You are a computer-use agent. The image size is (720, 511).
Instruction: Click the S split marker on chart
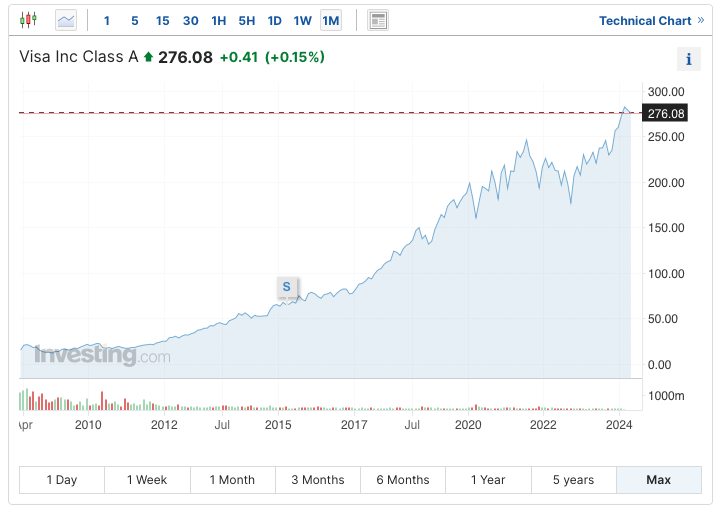tap(287, 287)
